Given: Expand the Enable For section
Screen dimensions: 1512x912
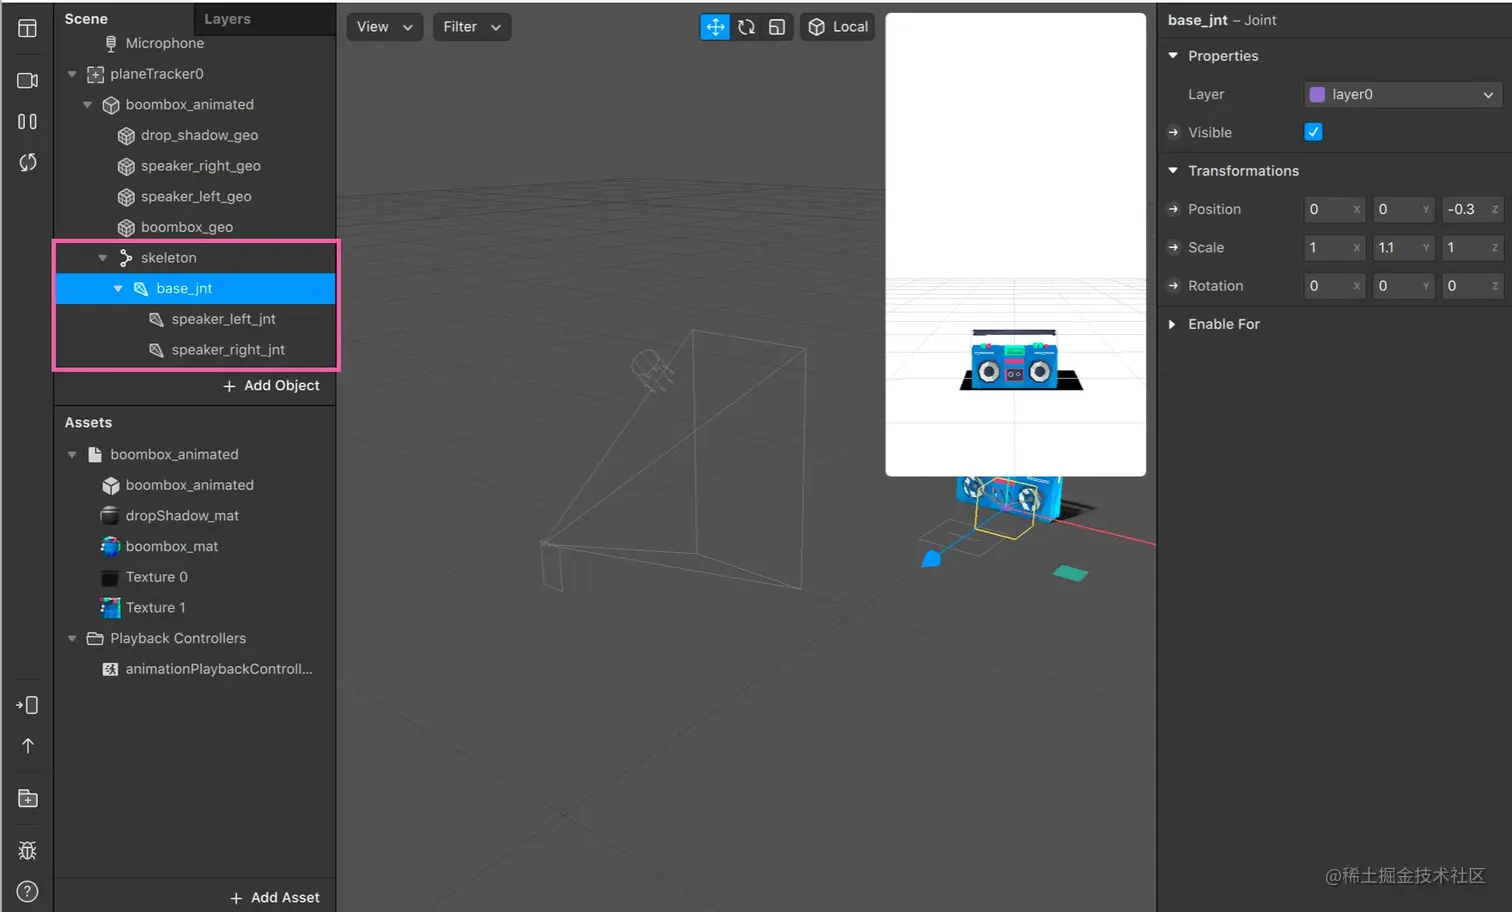Looking at the screenshot, I should (1173, 324).
